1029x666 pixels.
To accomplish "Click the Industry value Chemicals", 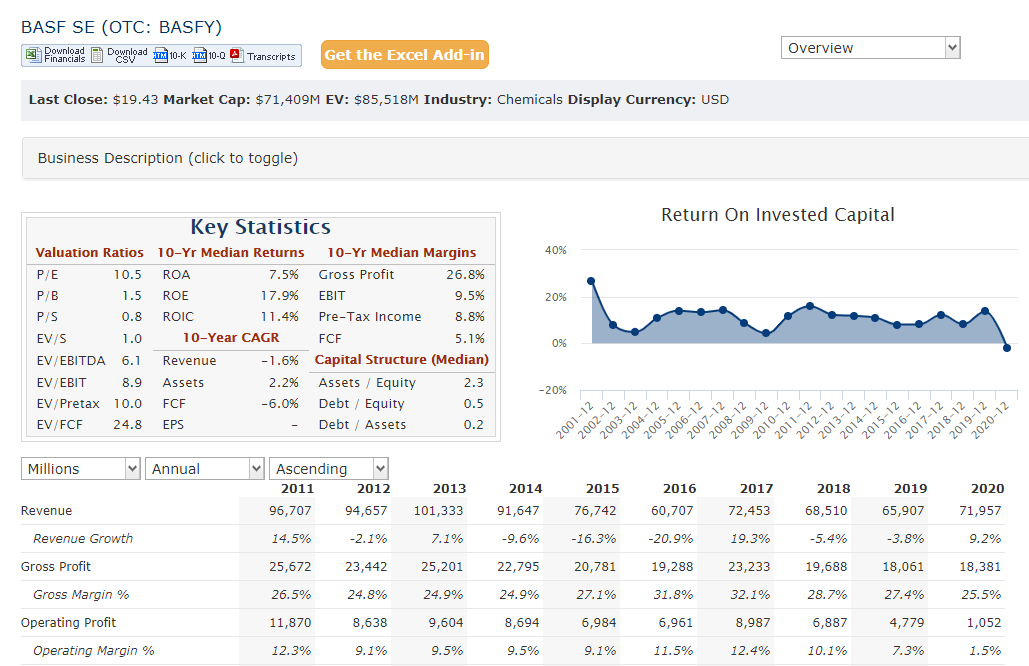I will click(530, 100).
